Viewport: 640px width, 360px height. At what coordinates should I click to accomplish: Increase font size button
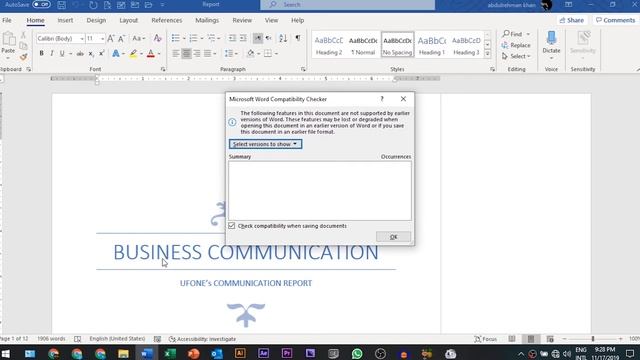coord(111,38)
